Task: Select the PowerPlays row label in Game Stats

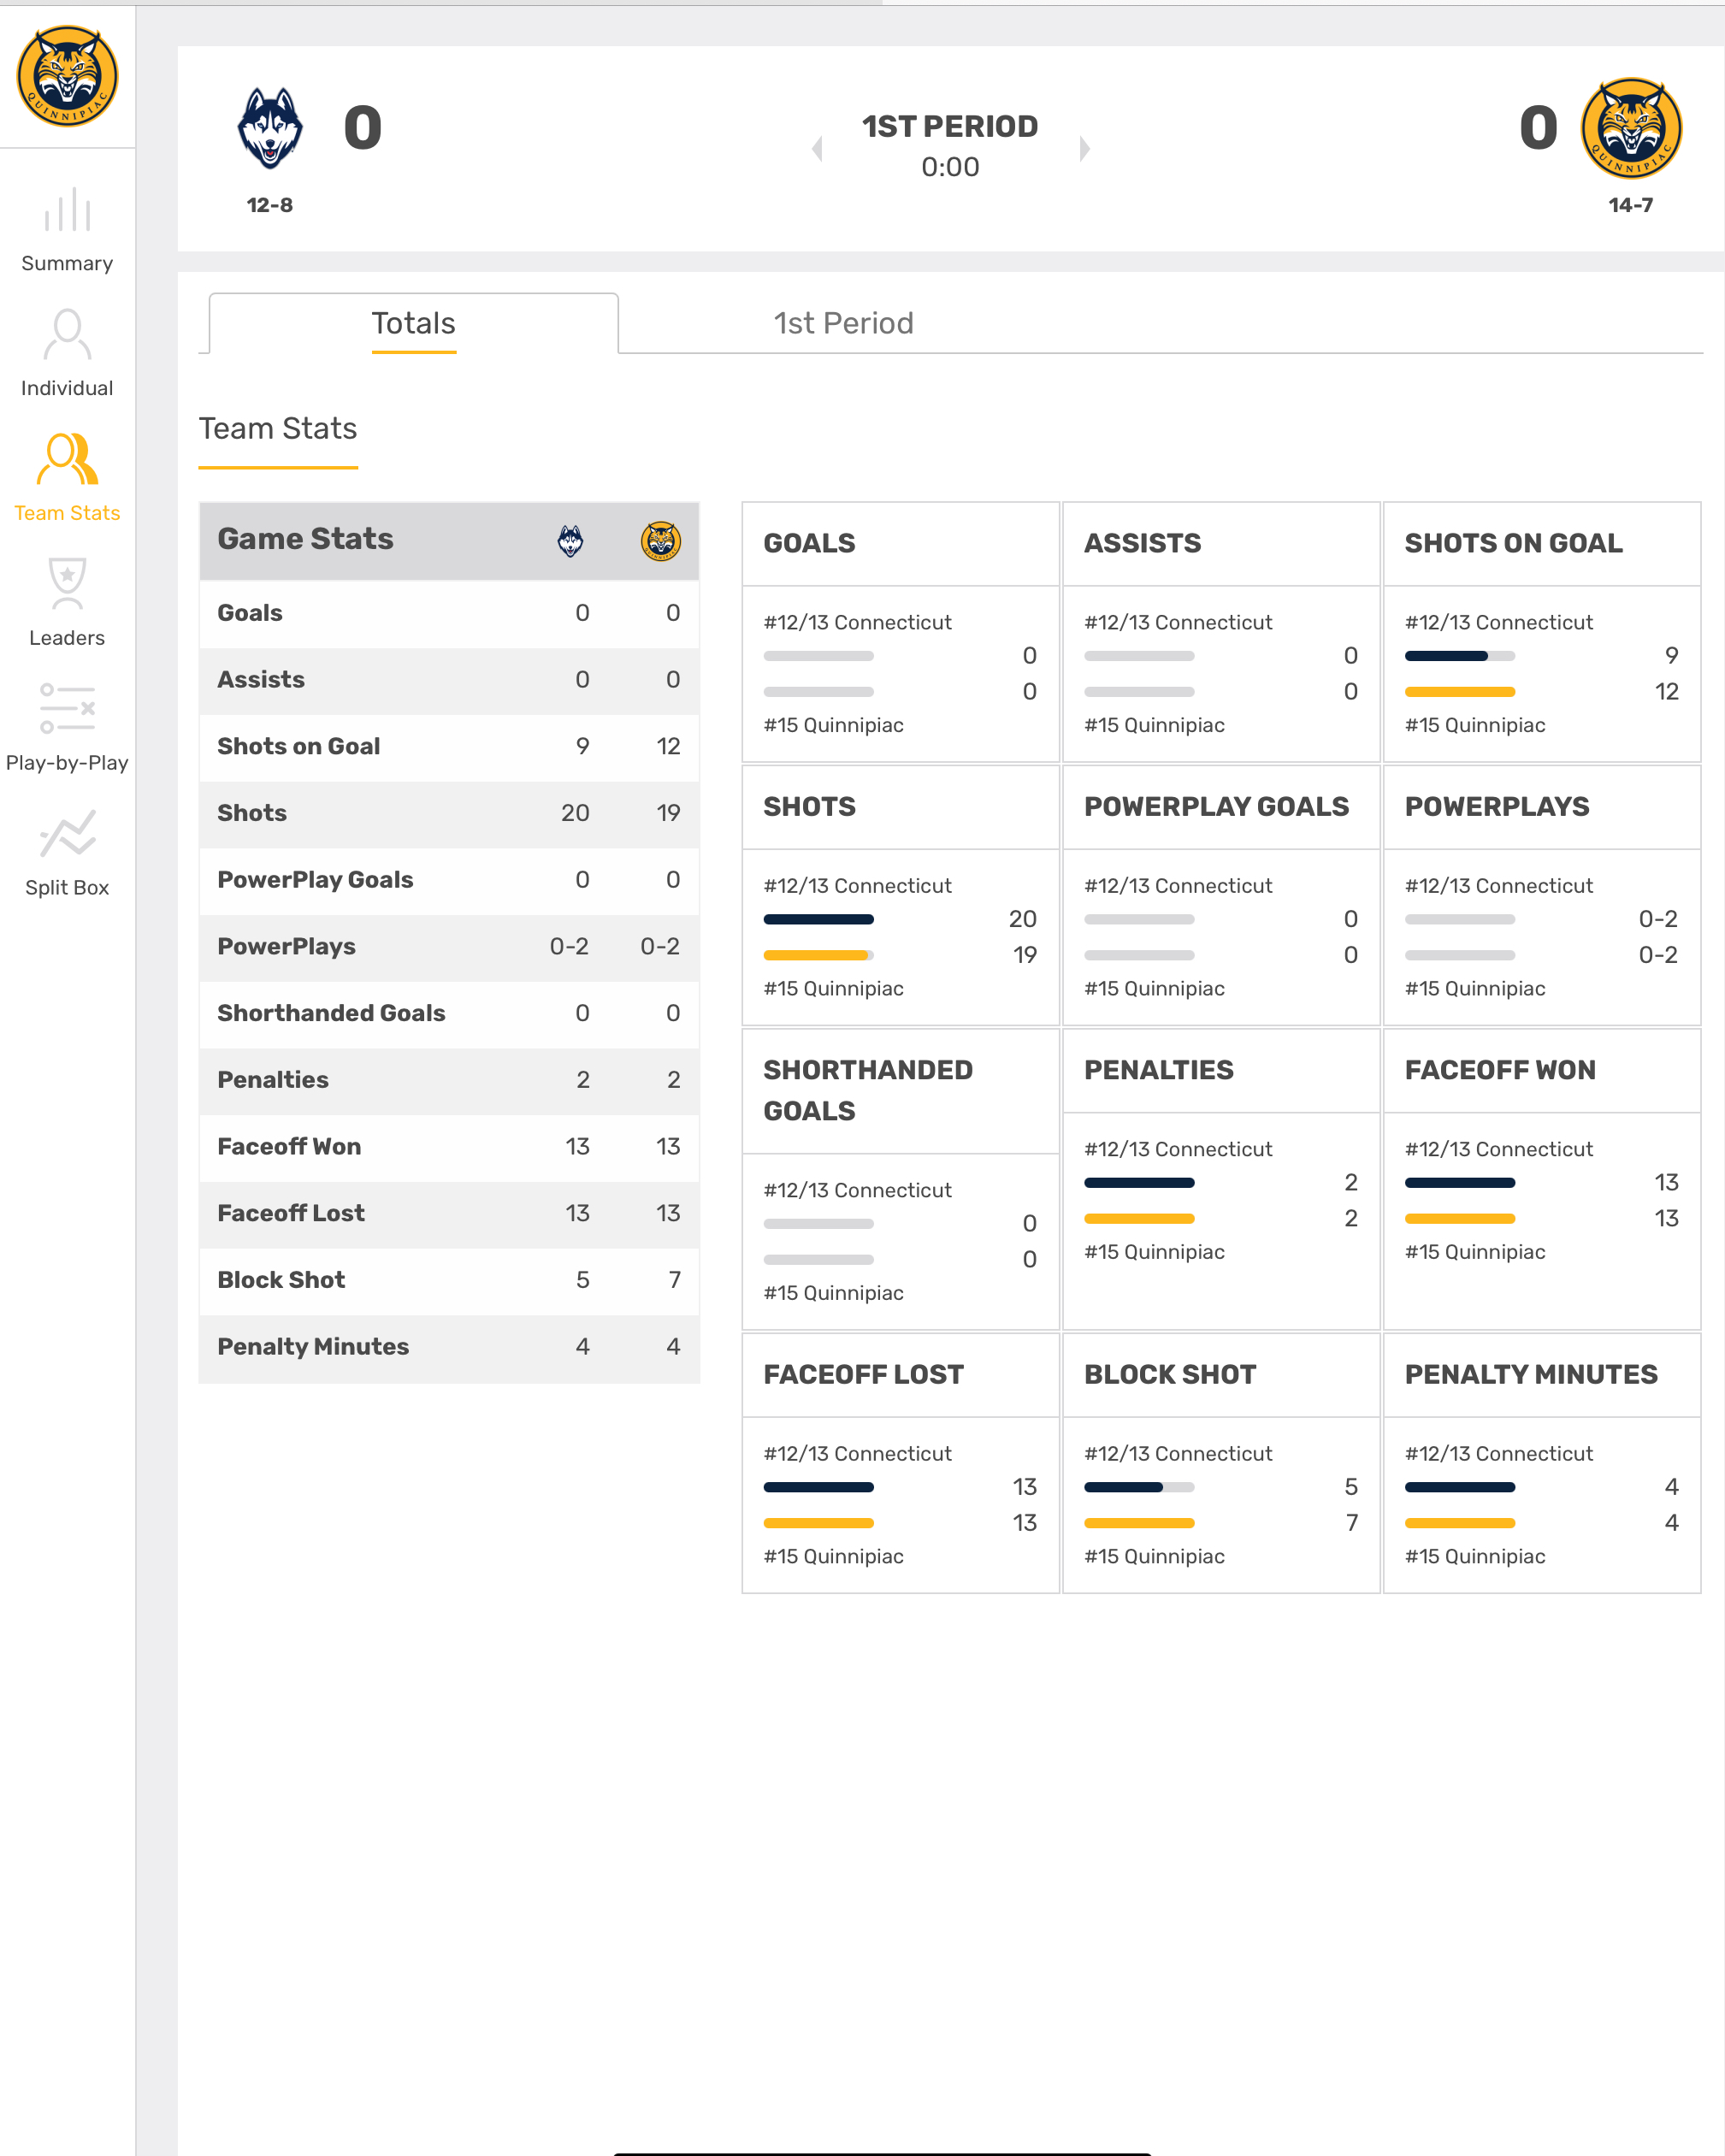Action: pyautogui.click(x=286, y=947)
